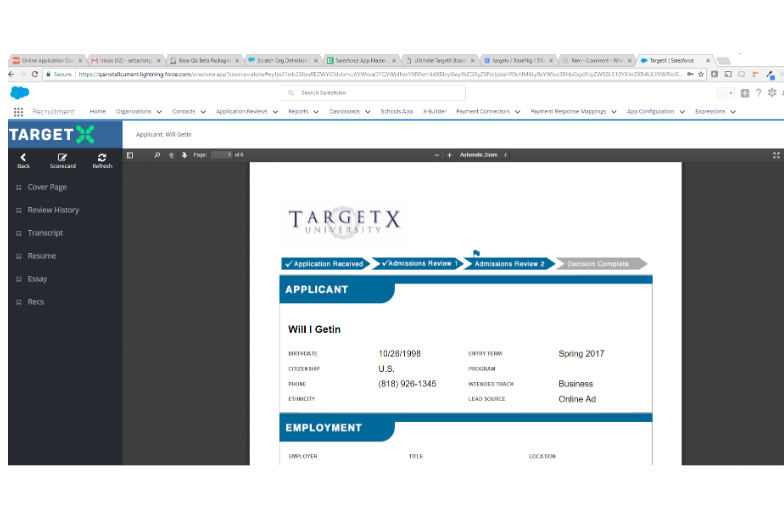Click the TargetX logo in sidebar

(x=52, y=134)
